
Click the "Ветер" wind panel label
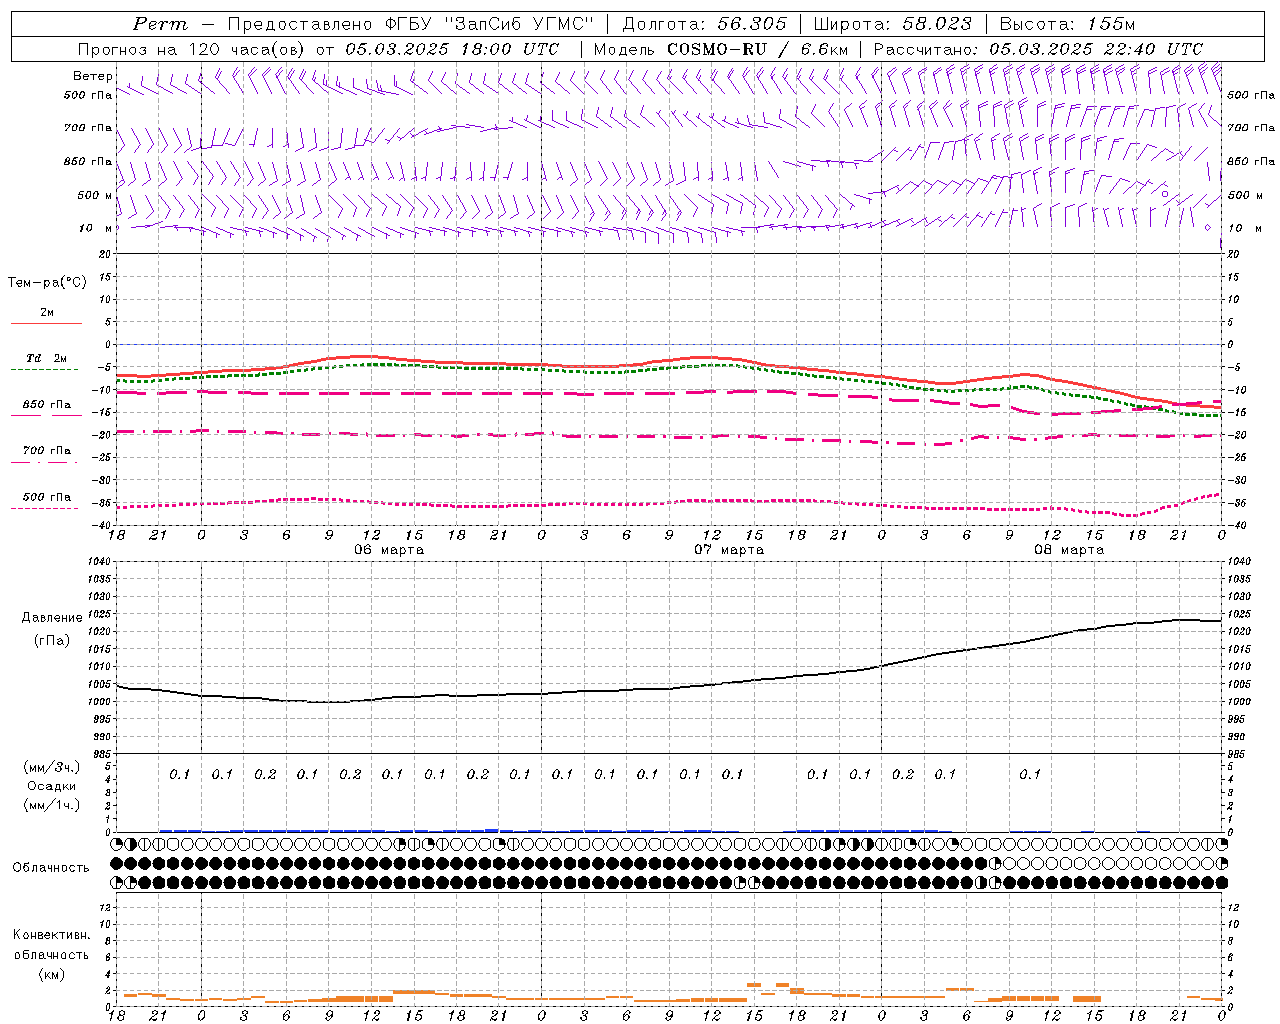tap(93, 76)
